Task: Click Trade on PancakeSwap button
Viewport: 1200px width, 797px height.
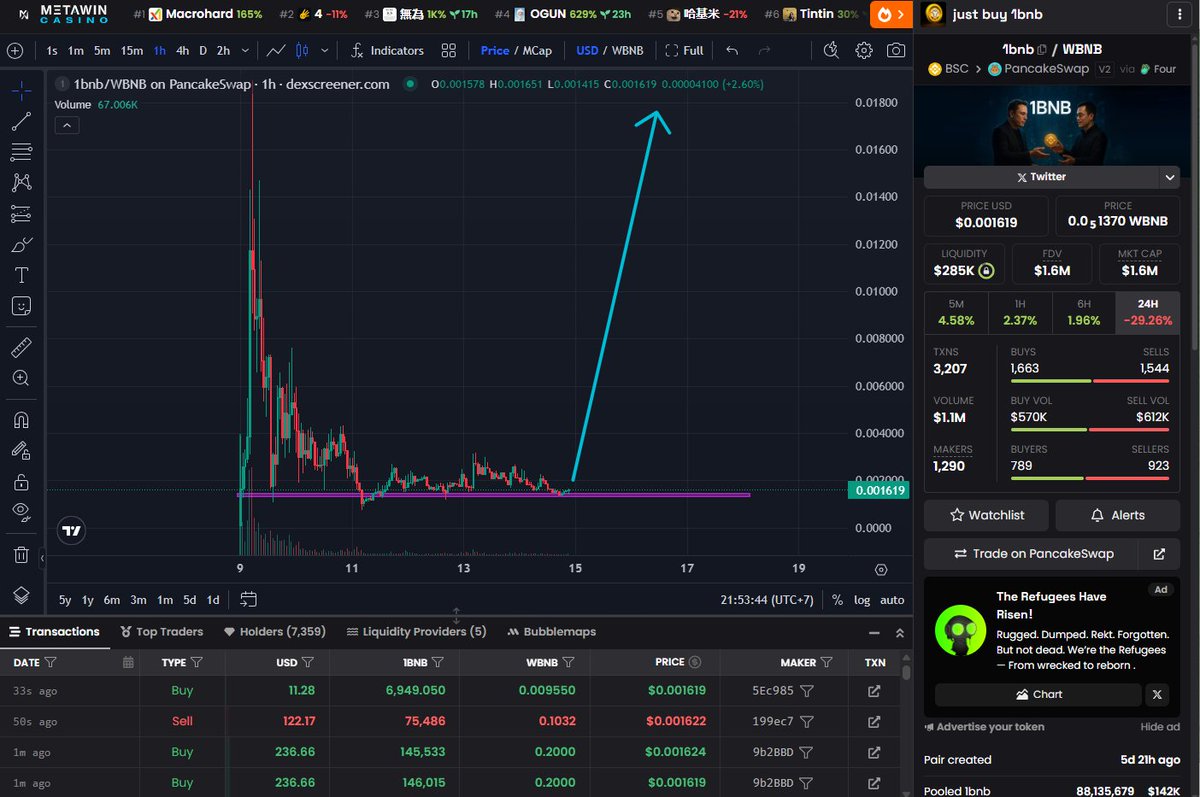Action: pos(1033,553)
